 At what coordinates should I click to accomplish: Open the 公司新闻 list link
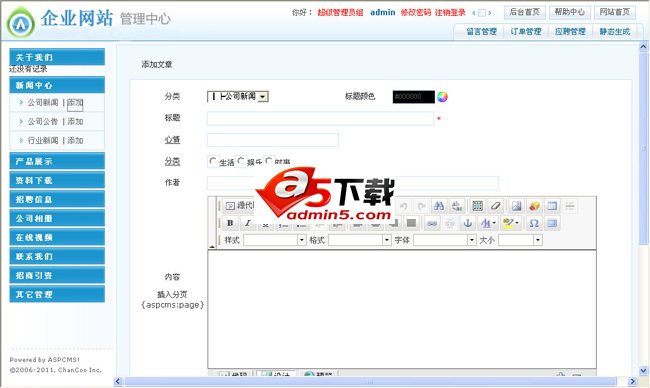point(43,102)
